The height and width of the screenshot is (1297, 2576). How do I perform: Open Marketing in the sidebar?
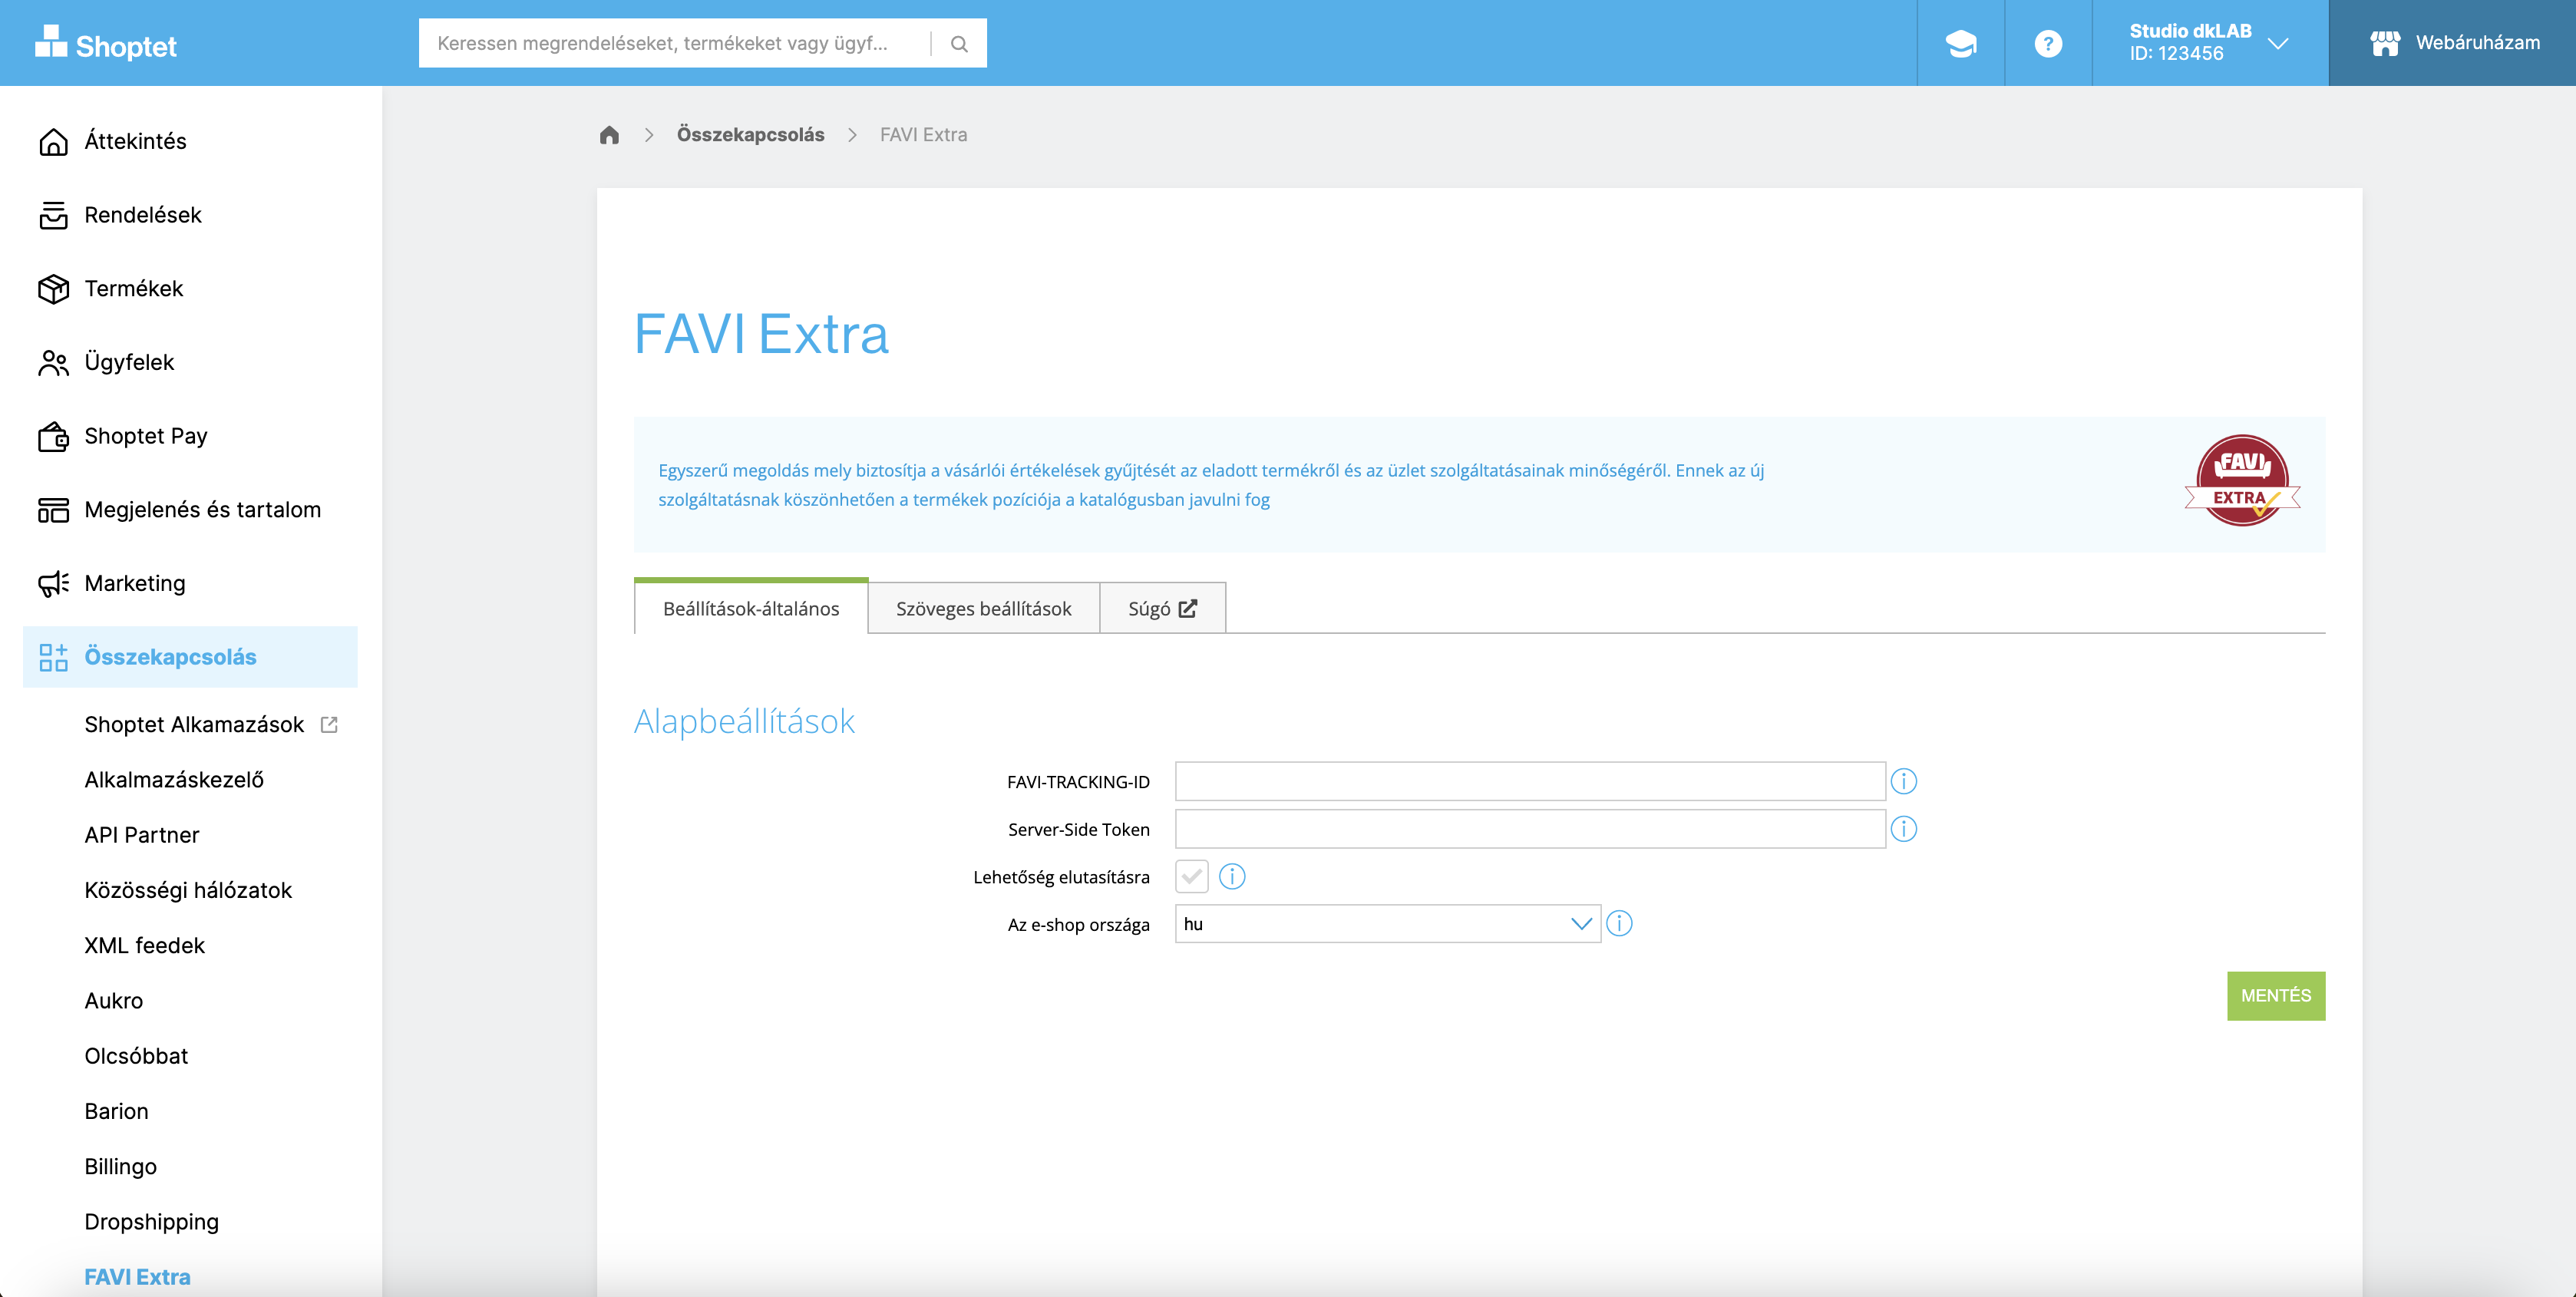click(x=135, y=583)
